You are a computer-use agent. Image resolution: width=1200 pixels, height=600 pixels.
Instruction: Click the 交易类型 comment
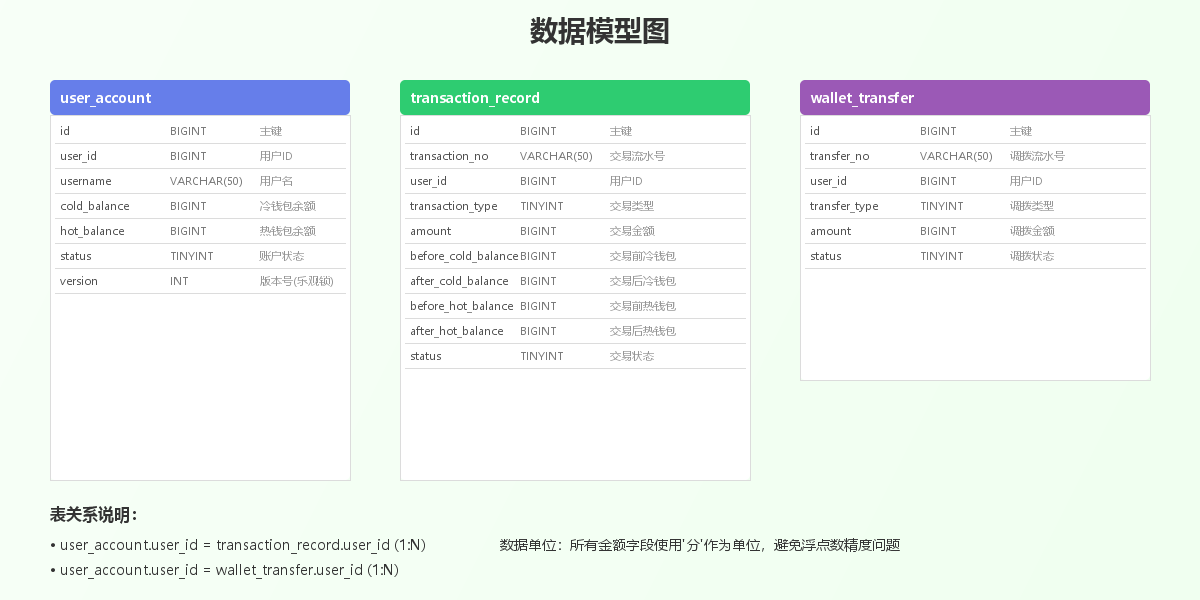tap(632, 206)
